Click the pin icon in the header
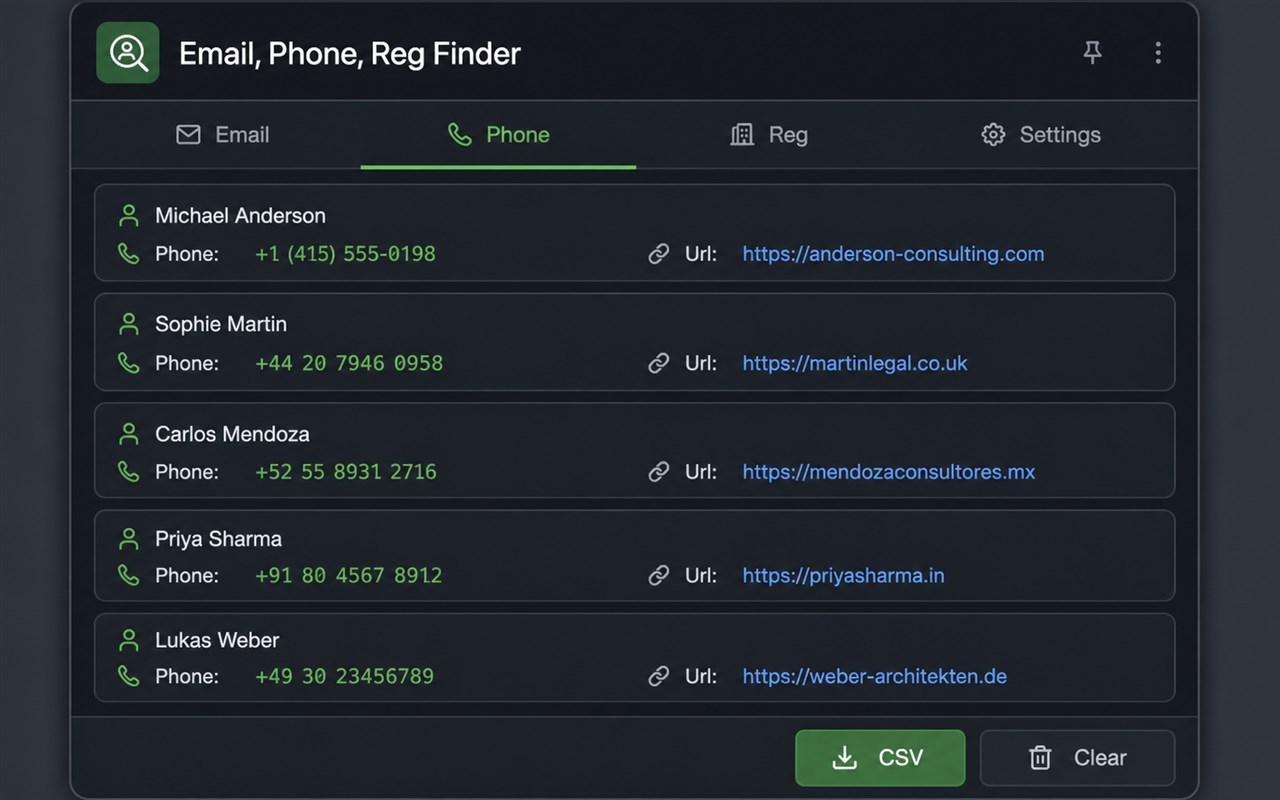 (1092, 53)
